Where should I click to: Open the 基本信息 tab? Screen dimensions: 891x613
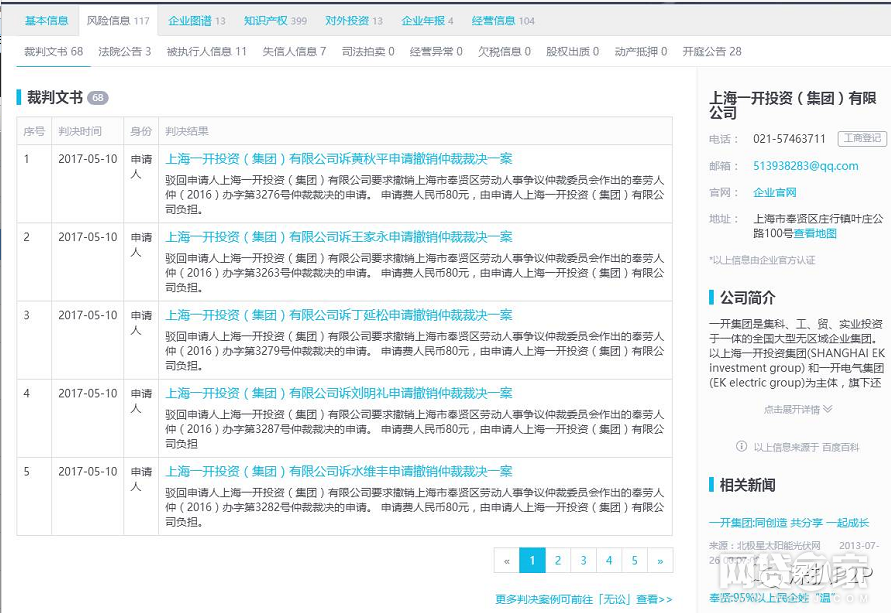(47, 21)
